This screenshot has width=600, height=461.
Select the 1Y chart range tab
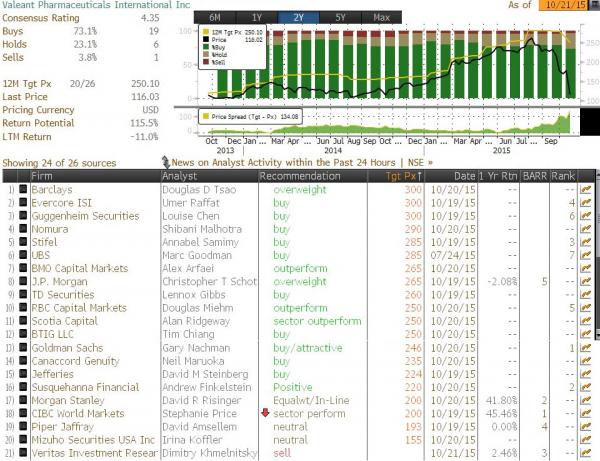(x=256, y=18)
